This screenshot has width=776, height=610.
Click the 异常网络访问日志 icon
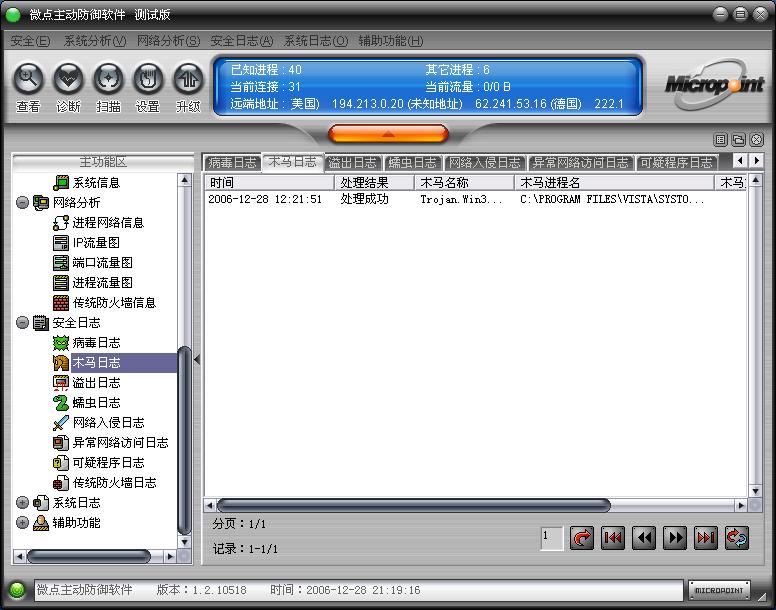[x=61, y=442]
